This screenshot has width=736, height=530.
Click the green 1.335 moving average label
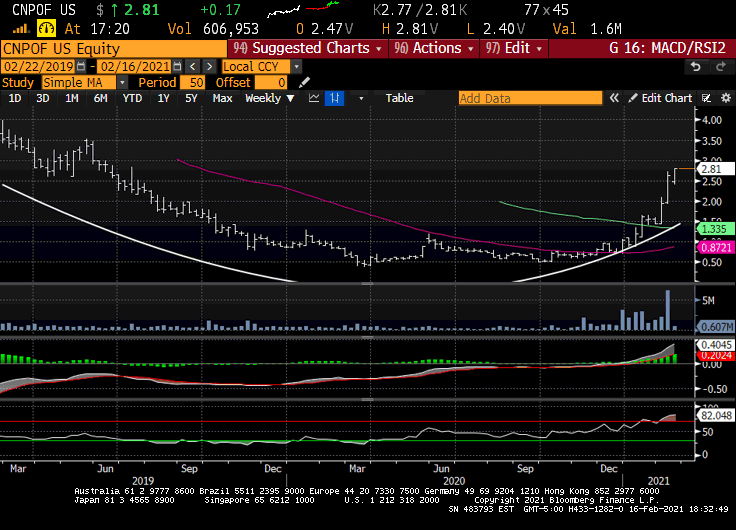pos(715,229)
